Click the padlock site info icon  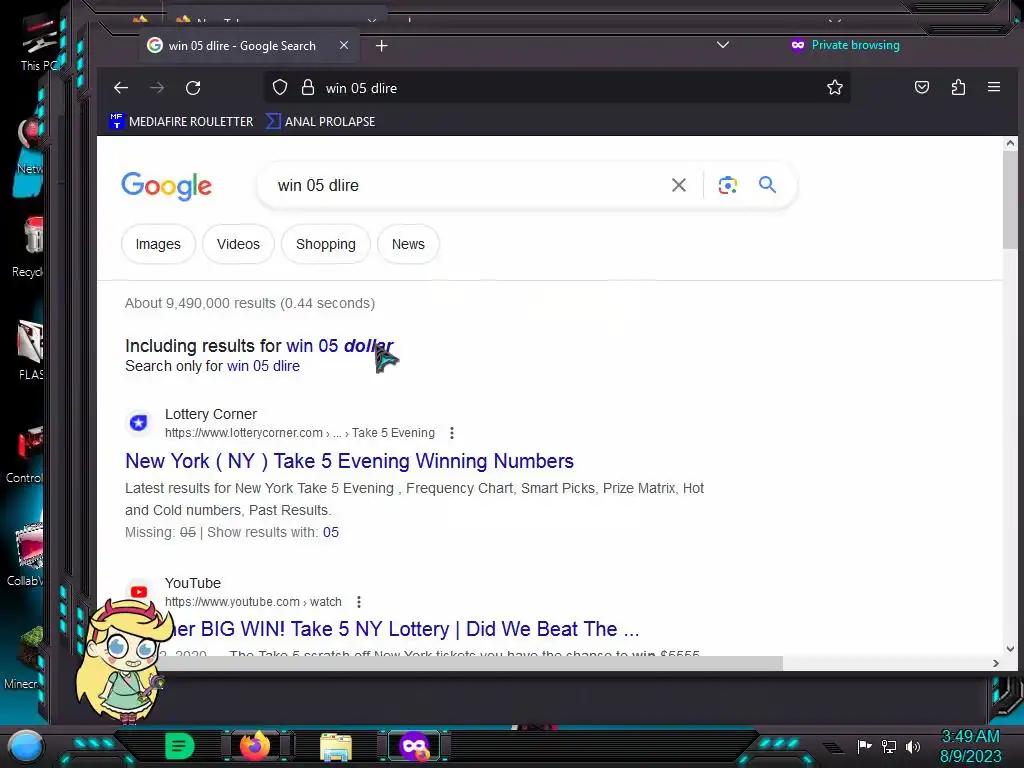(x=308, y=88)
